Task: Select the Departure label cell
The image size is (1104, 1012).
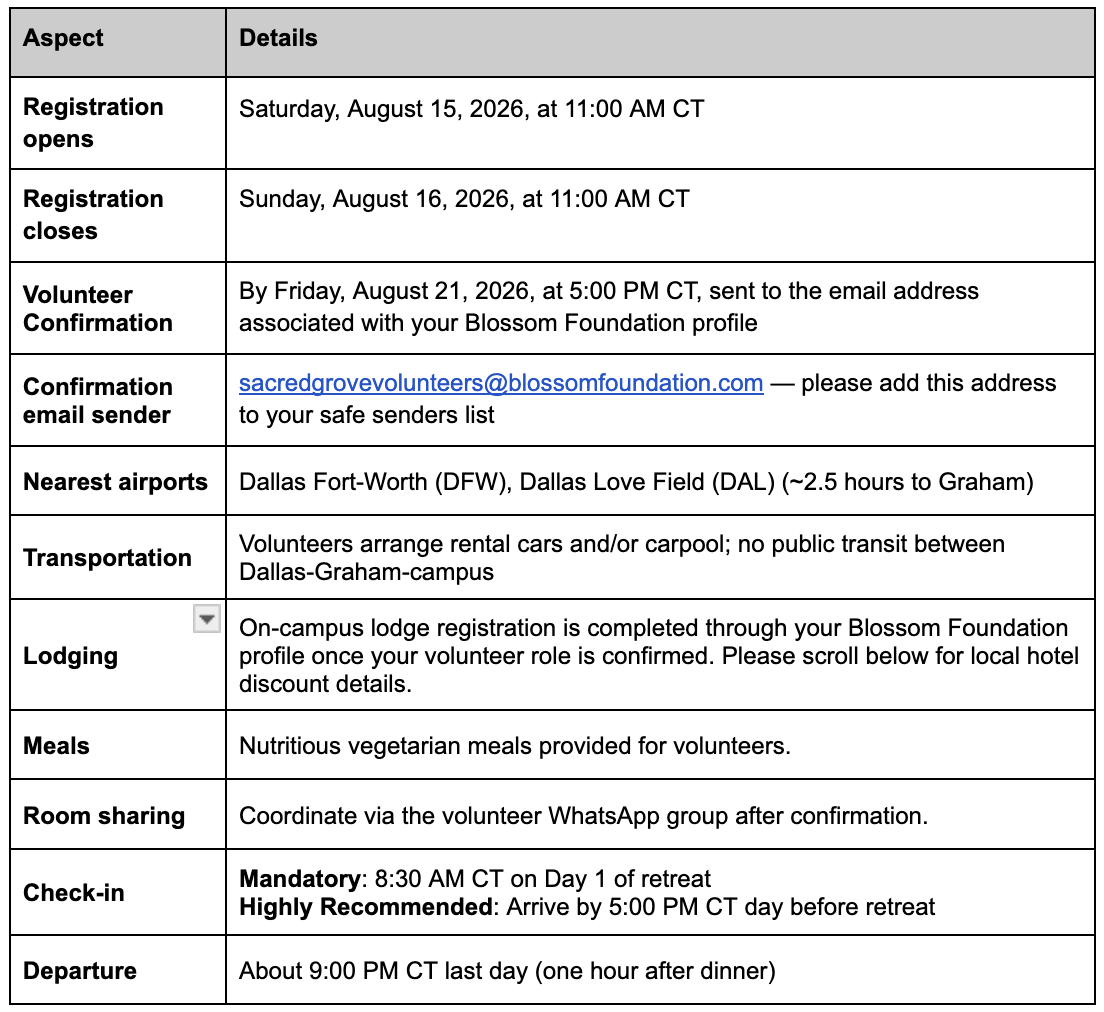Action: coord(118,970)
